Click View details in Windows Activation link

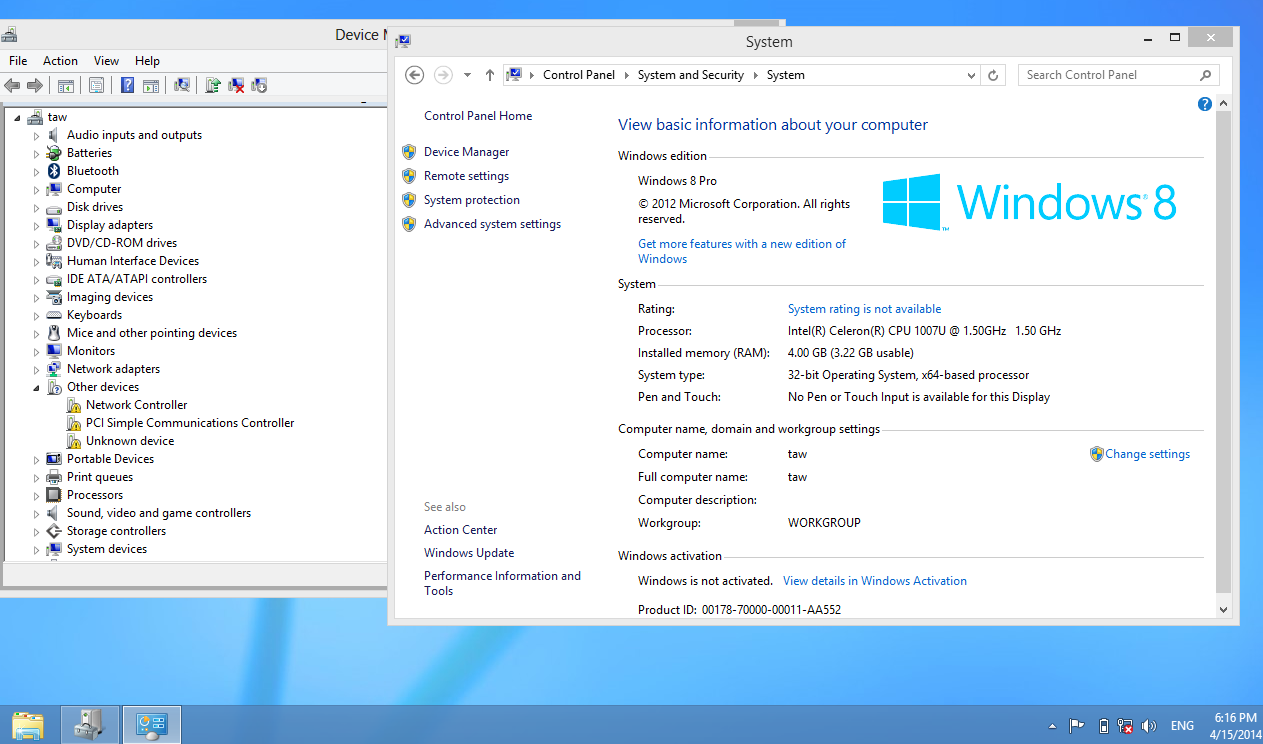pyautogui.click(x=875, y=581)
